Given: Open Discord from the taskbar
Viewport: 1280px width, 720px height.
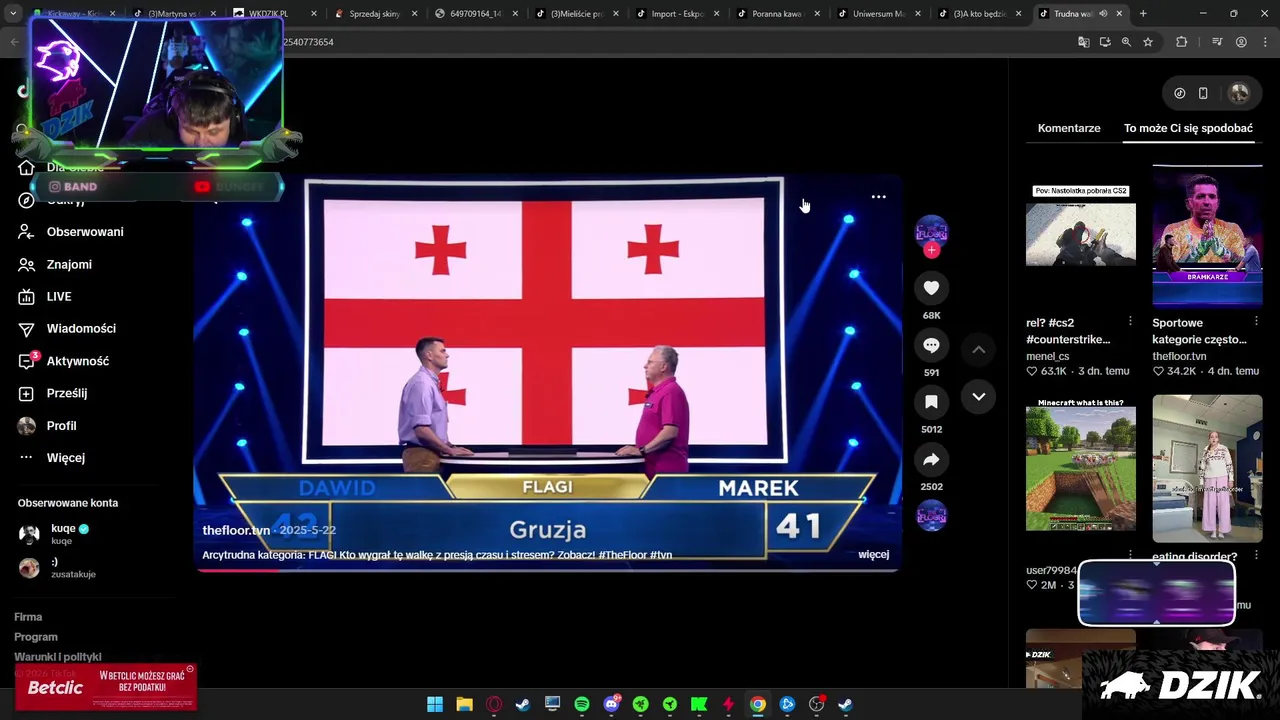Looking at the screenshot, I should point(611,705).
